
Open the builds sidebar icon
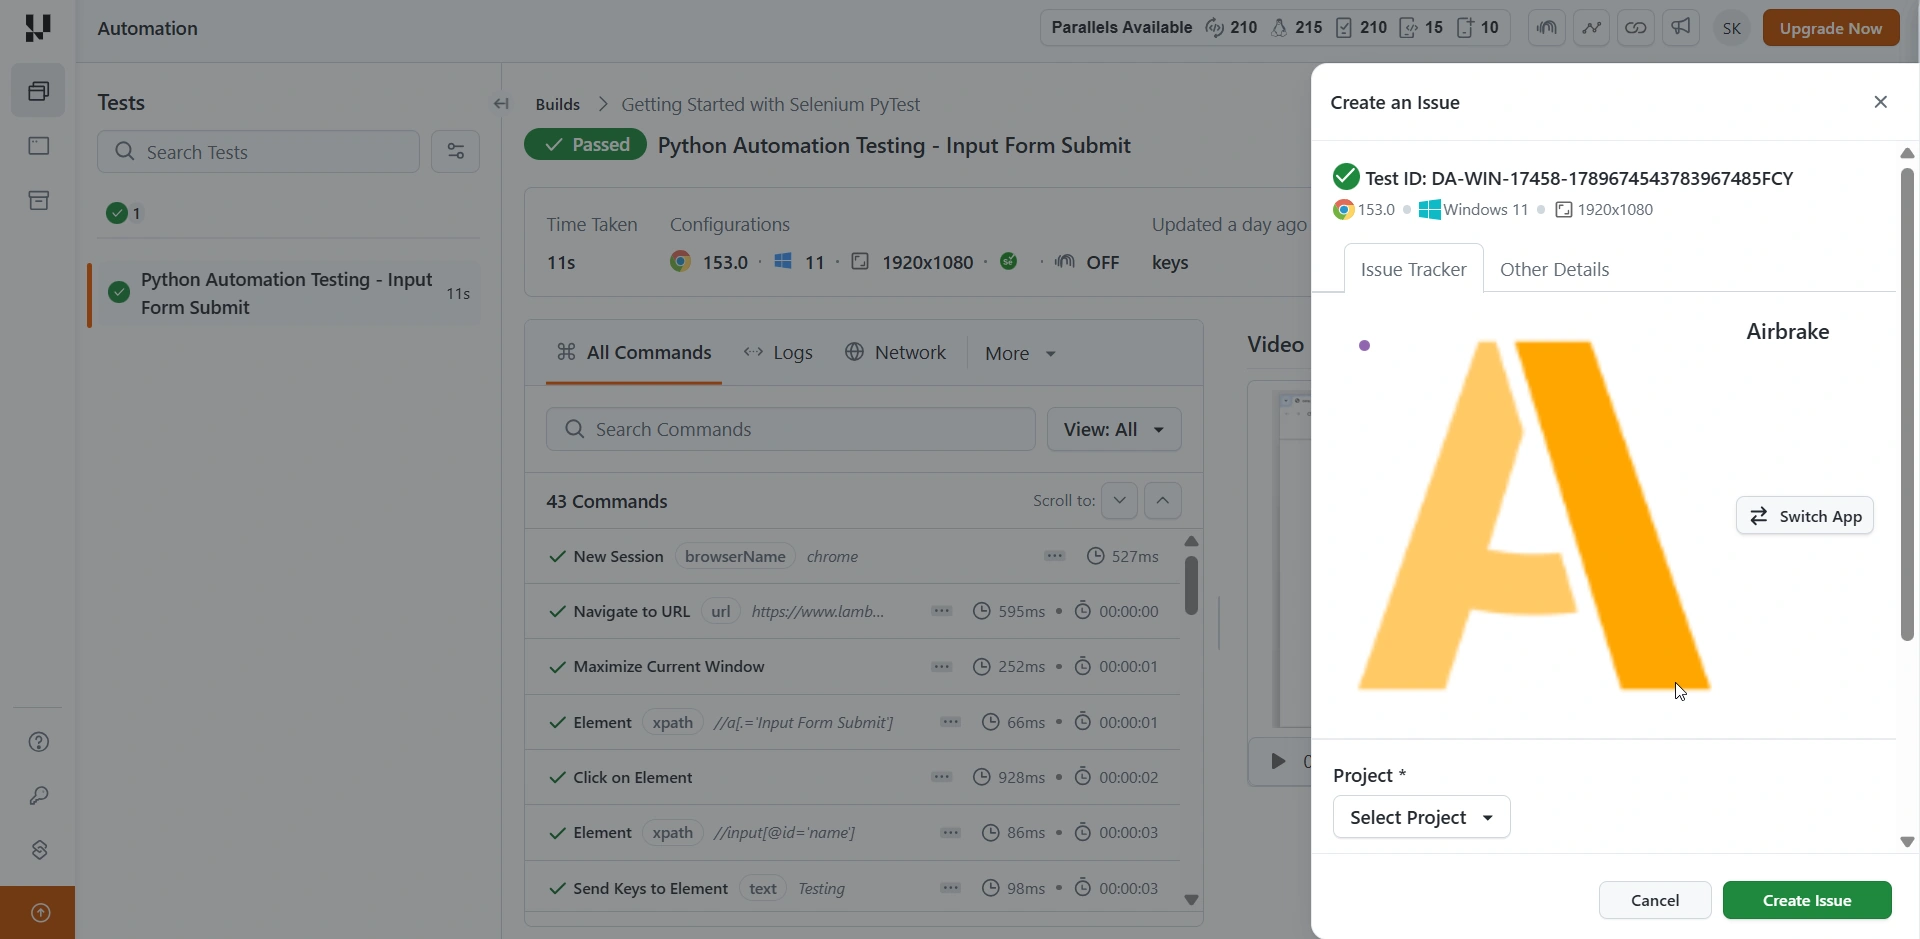coord(38,91)
